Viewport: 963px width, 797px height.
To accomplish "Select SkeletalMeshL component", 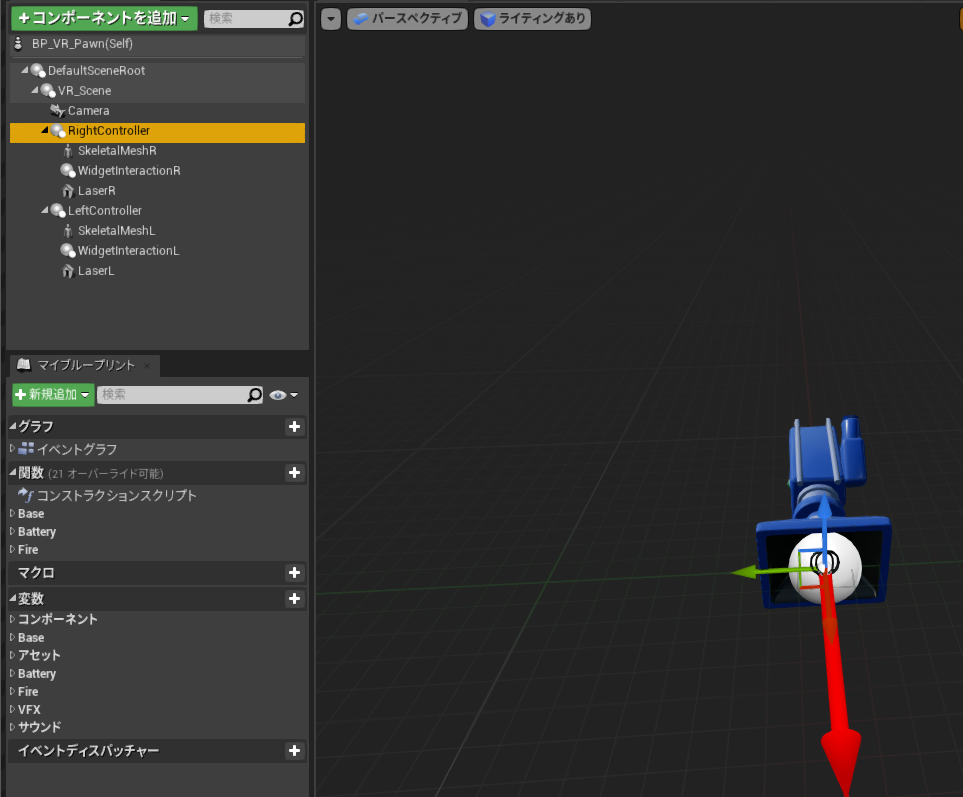I will 116,231.
